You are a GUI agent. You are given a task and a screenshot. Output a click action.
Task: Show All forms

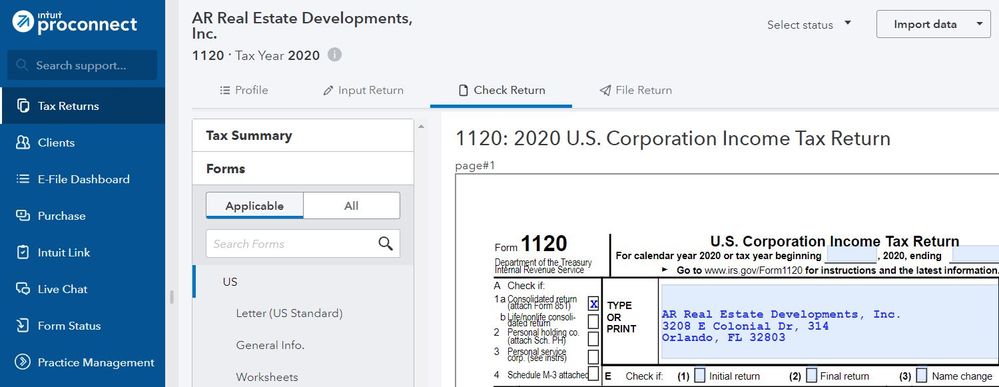[x=352, y=205]
